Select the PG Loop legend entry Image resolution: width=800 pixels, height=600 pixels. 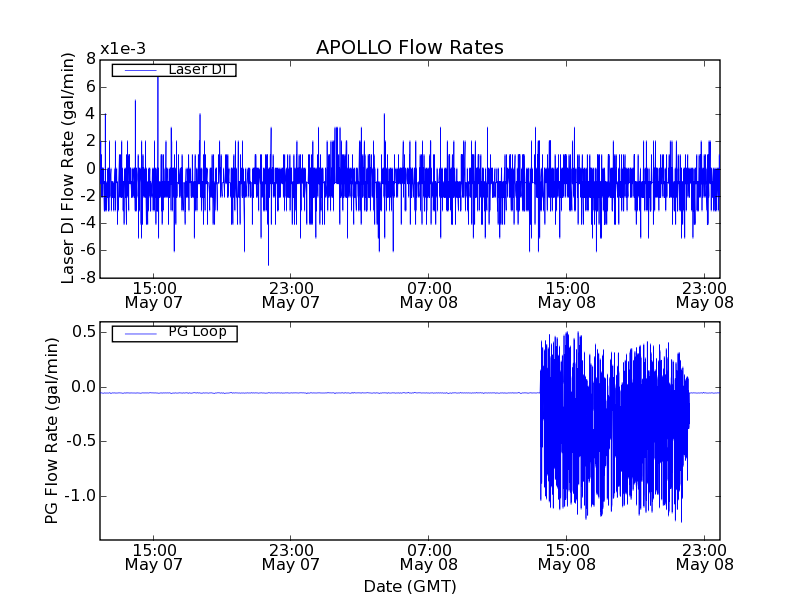197,332
